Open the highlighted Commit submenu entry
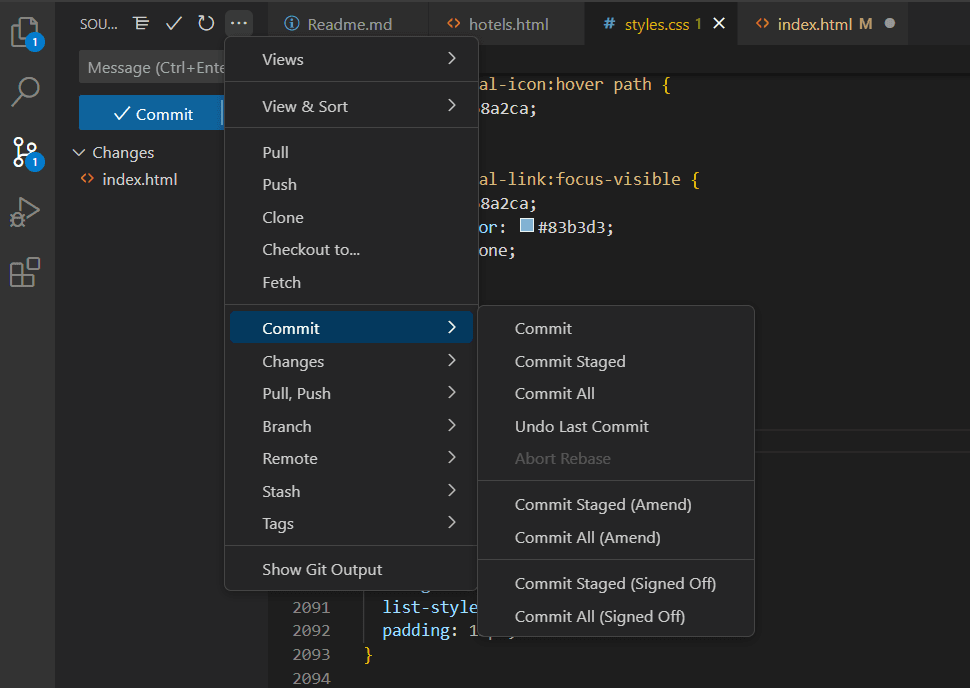The width and height of the screenshot is (970, 688). [351, 328]
